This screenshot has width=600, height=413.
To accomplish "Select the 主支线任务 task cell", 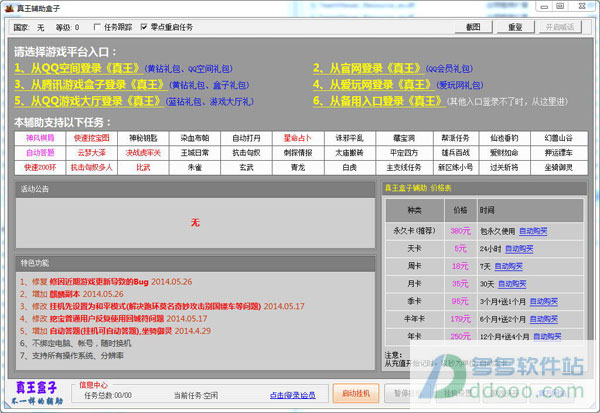I will pyautogui.click(x=404, y=168).
